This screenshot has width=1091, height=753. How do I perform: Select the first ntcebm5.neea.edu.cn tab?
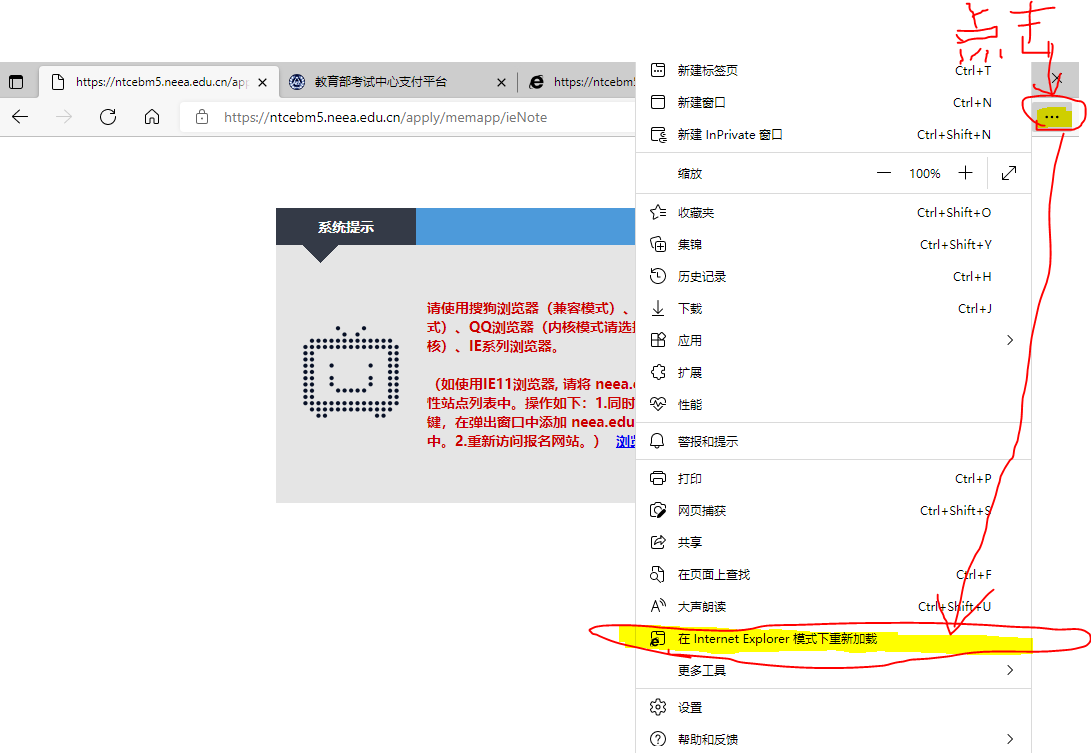(159, 82)
